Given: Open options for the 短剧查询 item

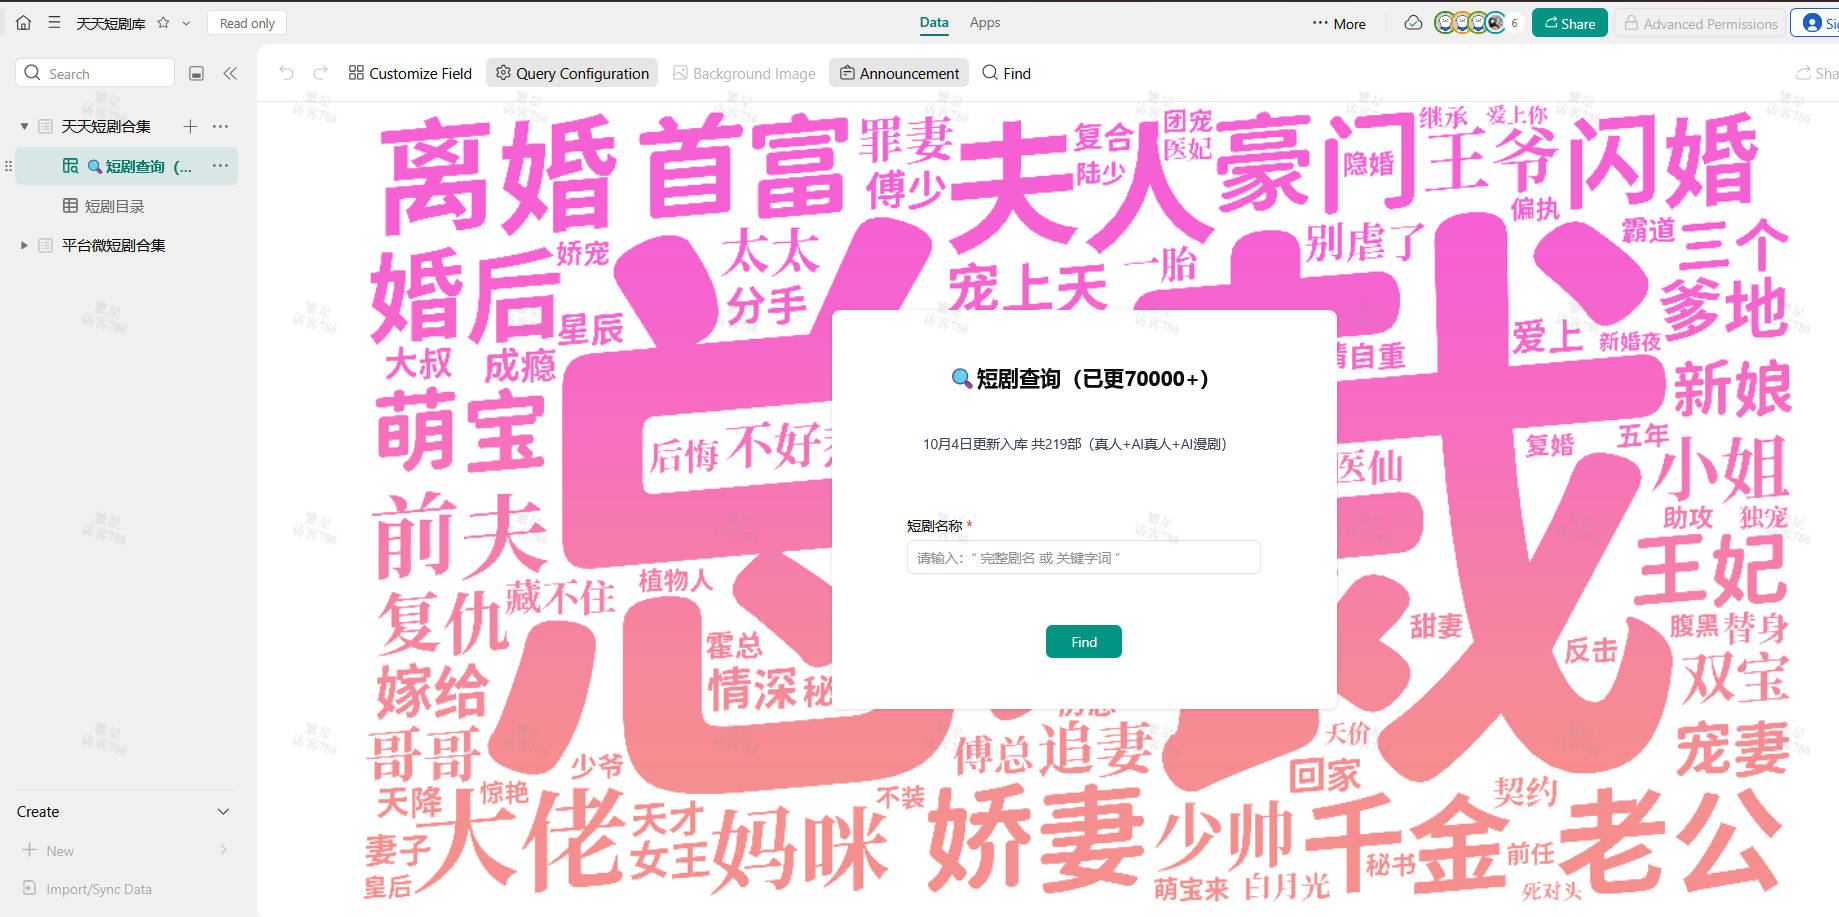Looking at the screenshot, I should 221,166.
